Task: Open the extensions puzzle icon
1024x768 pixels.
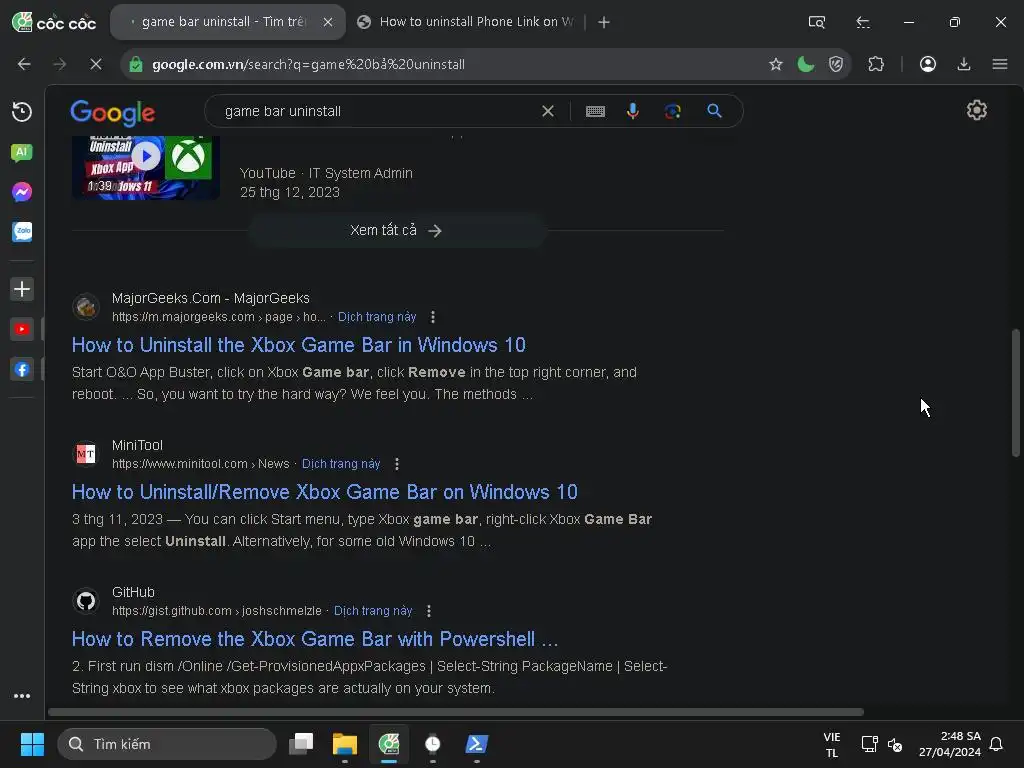Action: pyautogui.click(x=876, y=64)
